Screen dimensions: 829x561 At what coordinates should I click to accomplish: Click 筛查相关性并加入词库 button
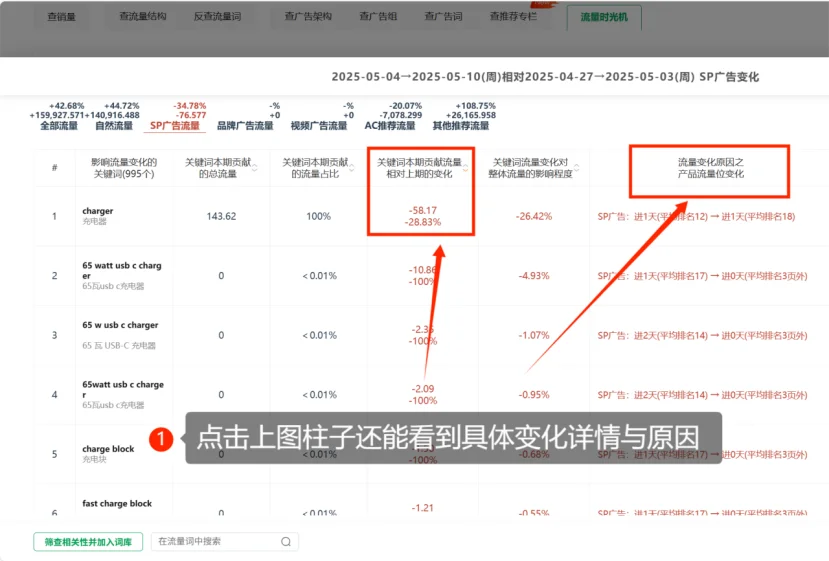pyautogui.click(x=88, y=541)
